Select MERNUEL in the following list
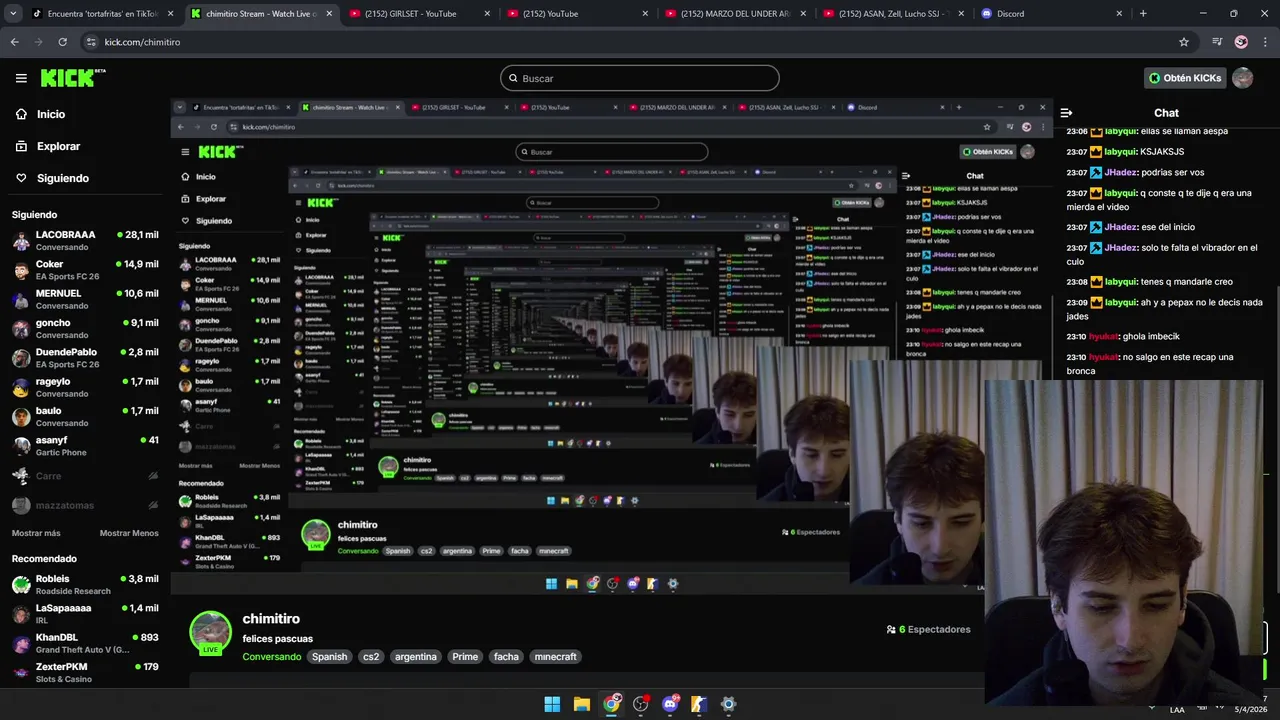Image resolution: width=1280 pixels, height=720 pixels. (85, 299)
